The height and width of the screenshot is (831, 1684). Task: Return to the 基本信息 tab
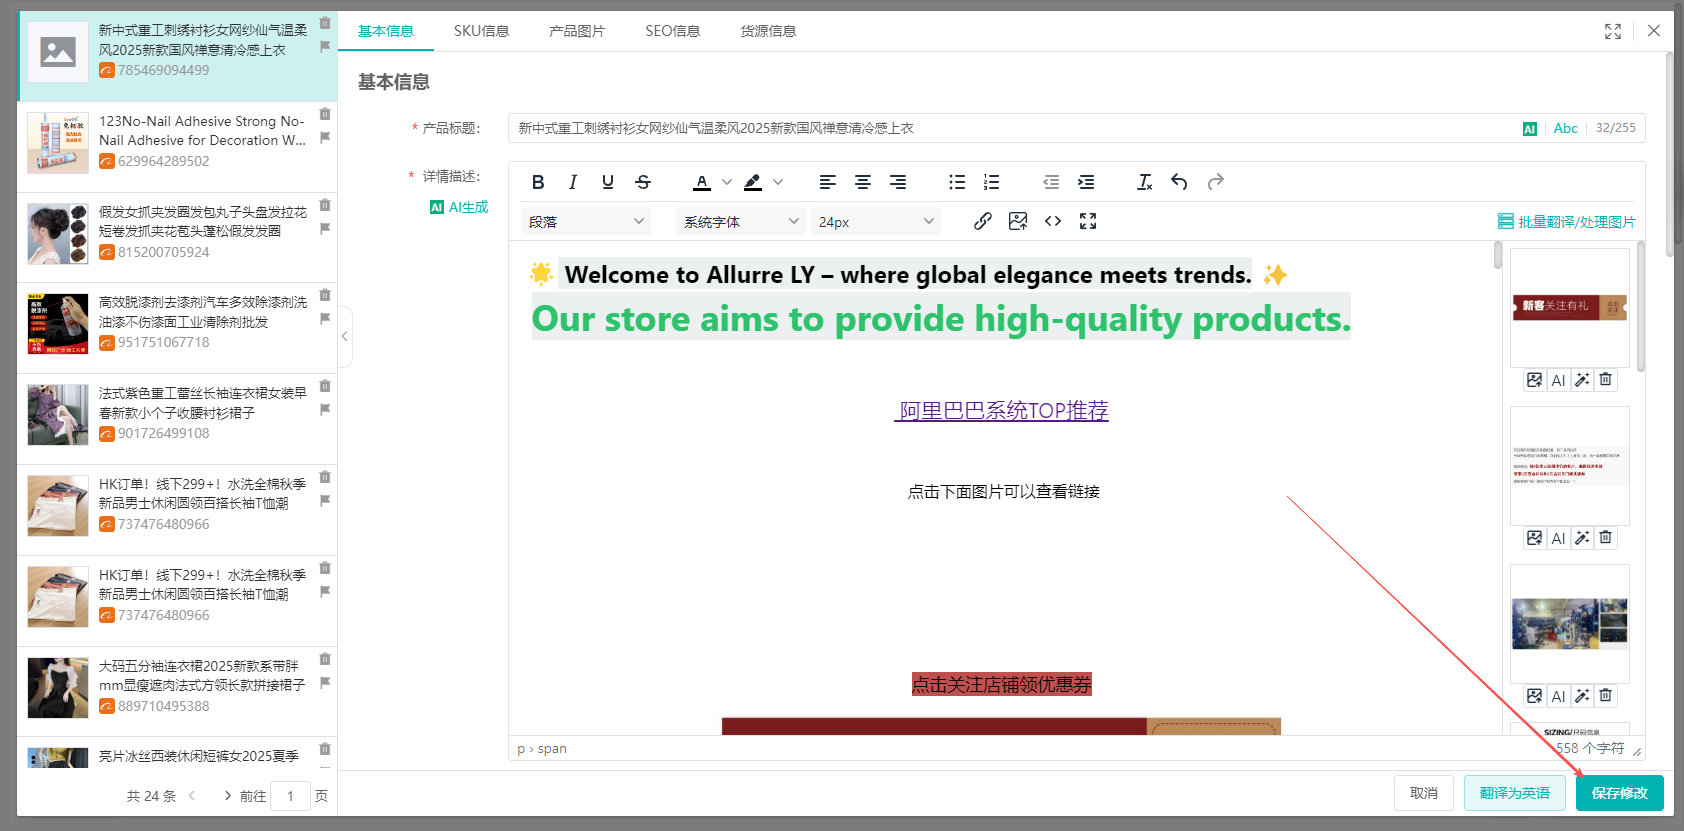[386, 31]
